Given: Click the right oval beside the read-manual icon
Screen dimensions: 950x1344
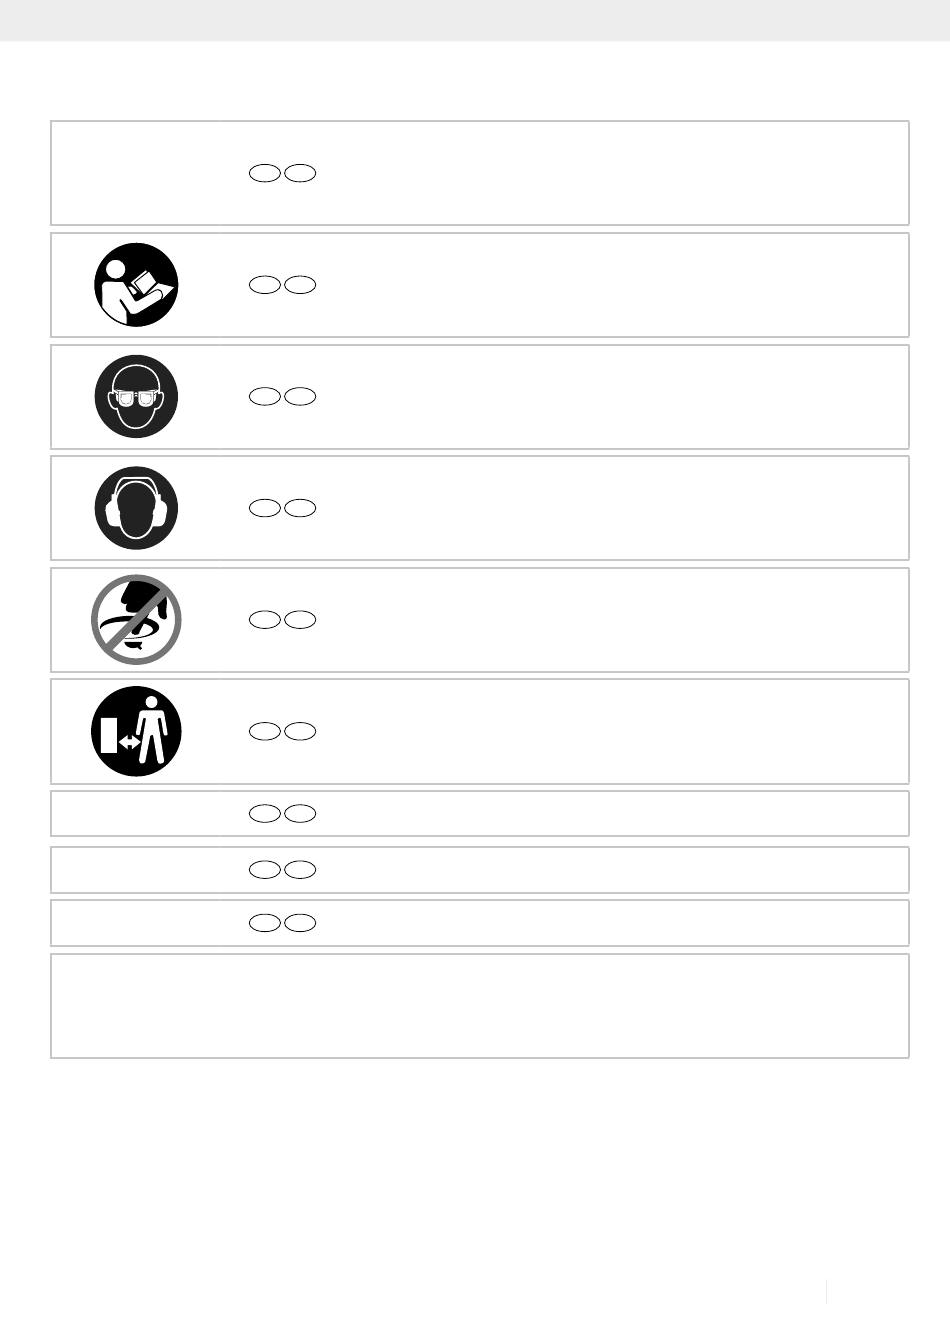Looking at the screenshot, I should 300,285.
